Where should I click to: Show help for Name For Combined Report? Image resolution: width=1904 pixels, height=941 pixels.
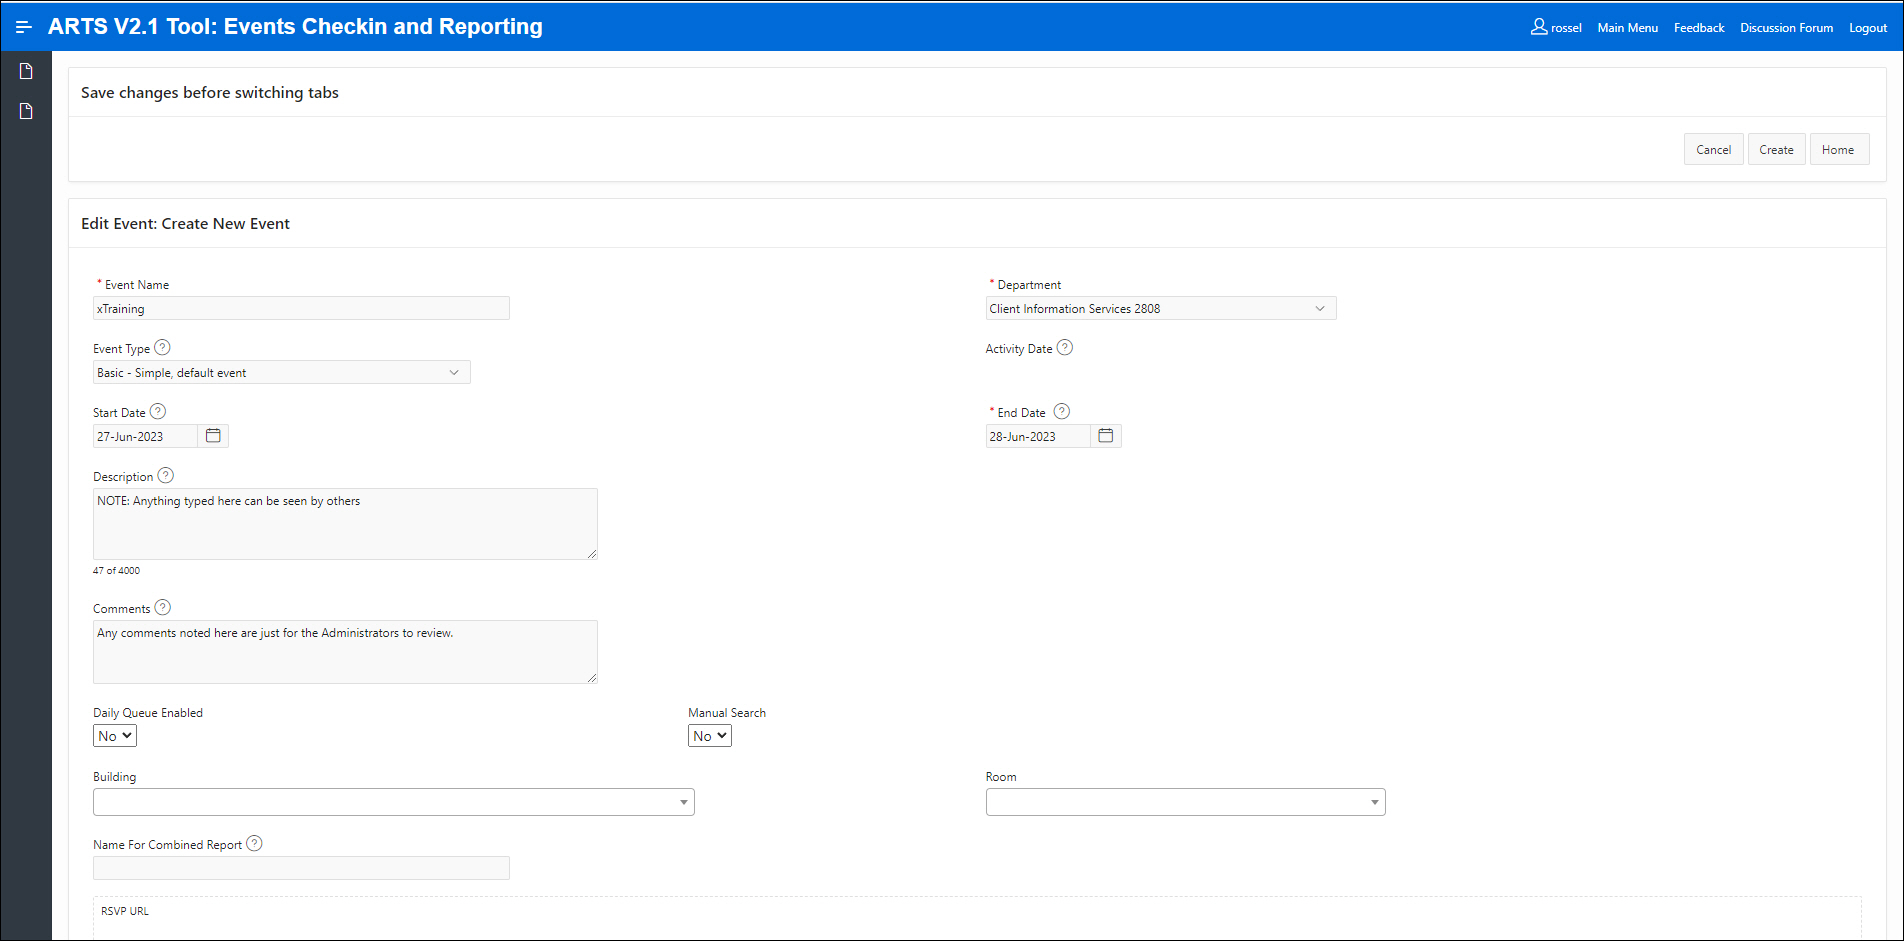[255, 844]
